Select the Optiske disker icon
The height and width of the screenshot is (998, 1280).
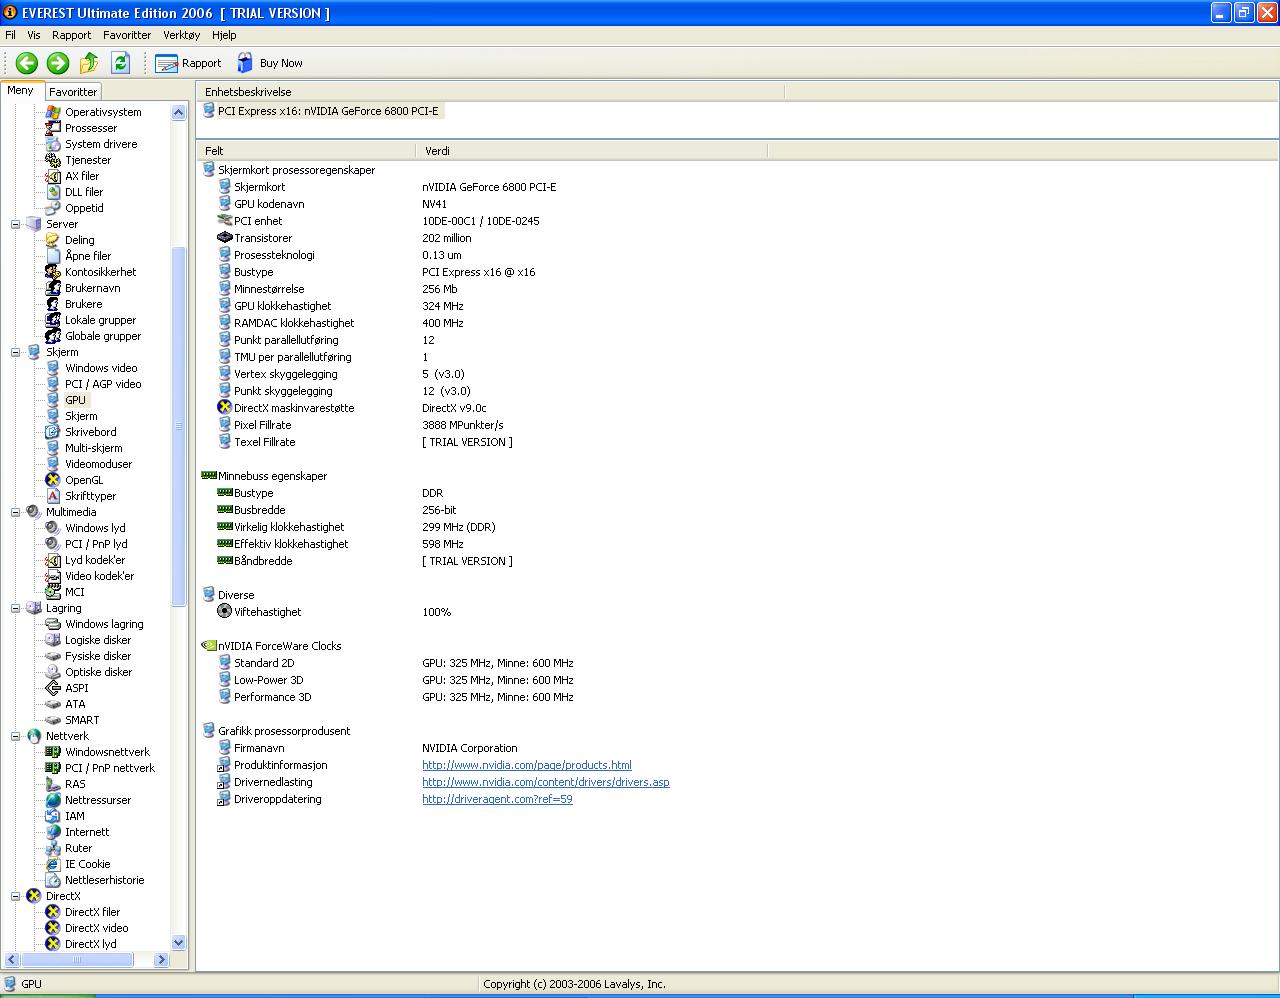(x=53, y=672)
